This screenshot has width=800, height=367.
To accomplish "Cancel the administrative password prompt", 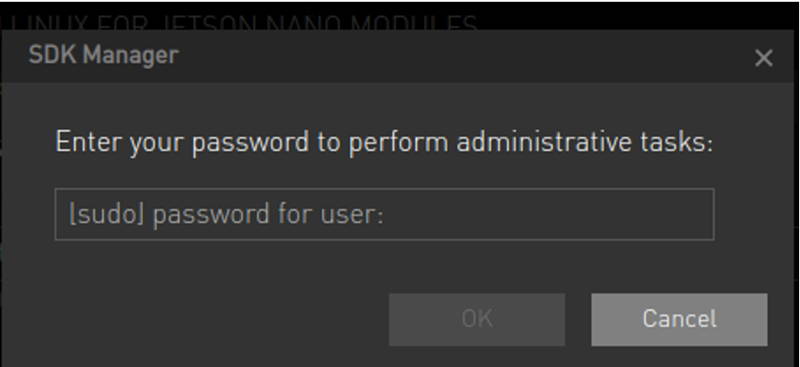I will pos(679,320).
